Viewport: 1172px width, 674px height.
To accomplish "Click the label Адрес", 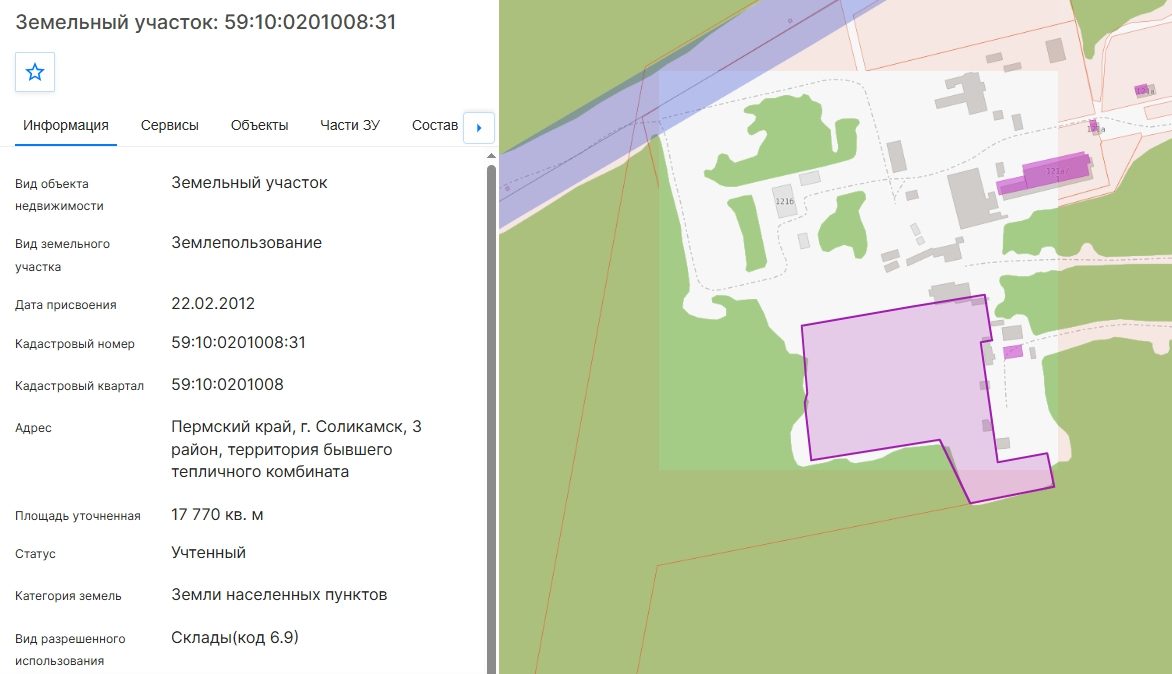I will [x=34, y=428].
